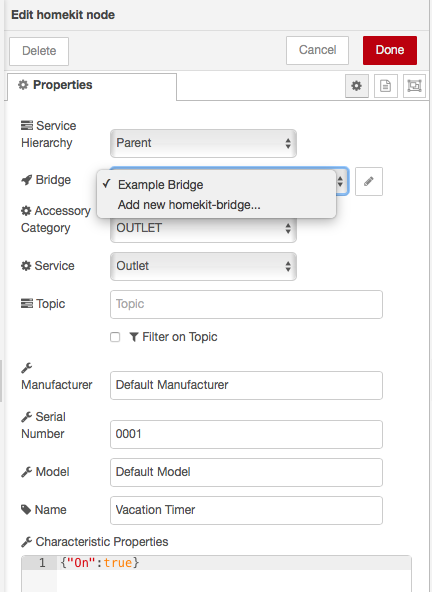Click Name field Vacation Timer
The image size is (432, 592).
coord(246,510)
